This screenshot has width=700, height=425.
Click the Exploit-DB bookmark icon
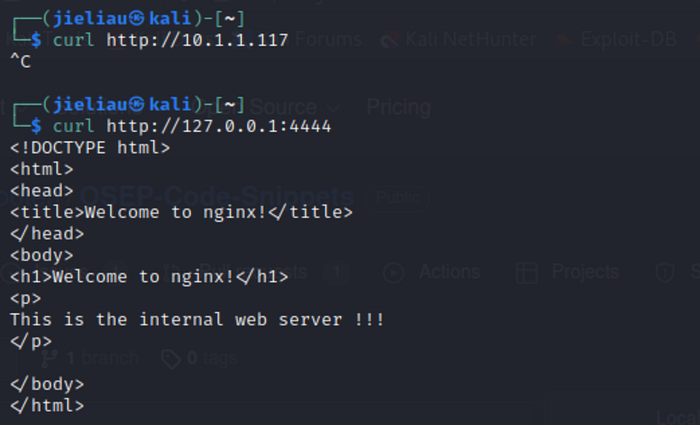click(564, 40)
